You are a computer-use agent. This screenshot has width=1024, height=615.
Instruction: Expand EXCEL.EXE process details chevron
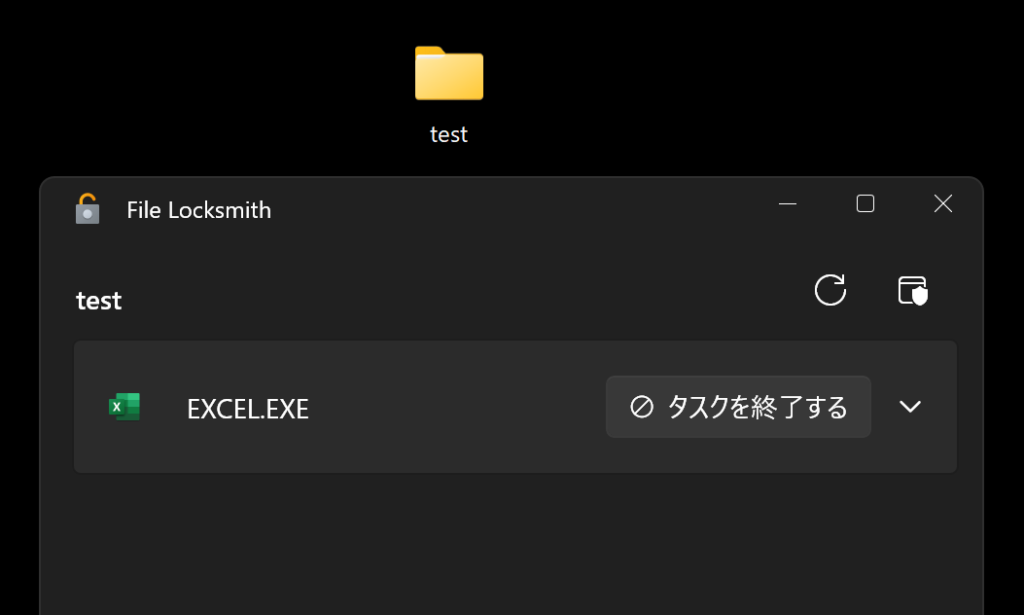click(x=910, y=407)
